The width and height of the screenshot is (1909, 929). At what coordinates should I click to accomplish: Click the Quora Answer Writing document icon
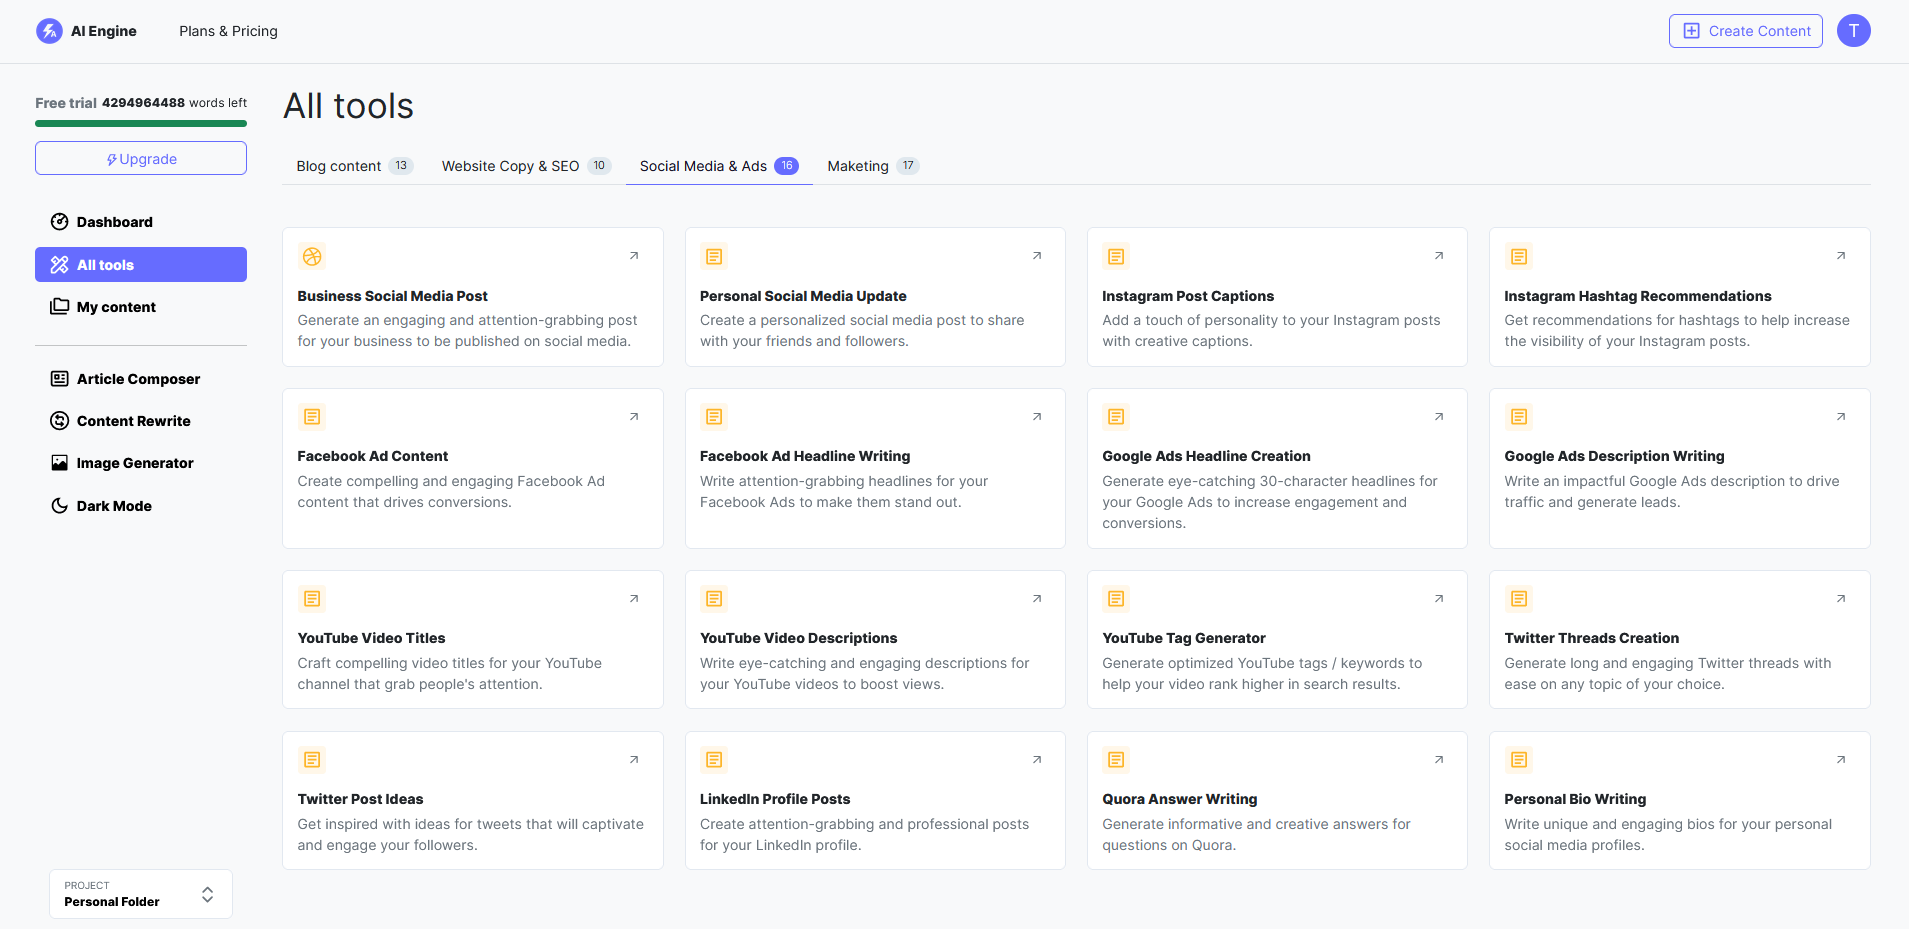pos(1116,760)
